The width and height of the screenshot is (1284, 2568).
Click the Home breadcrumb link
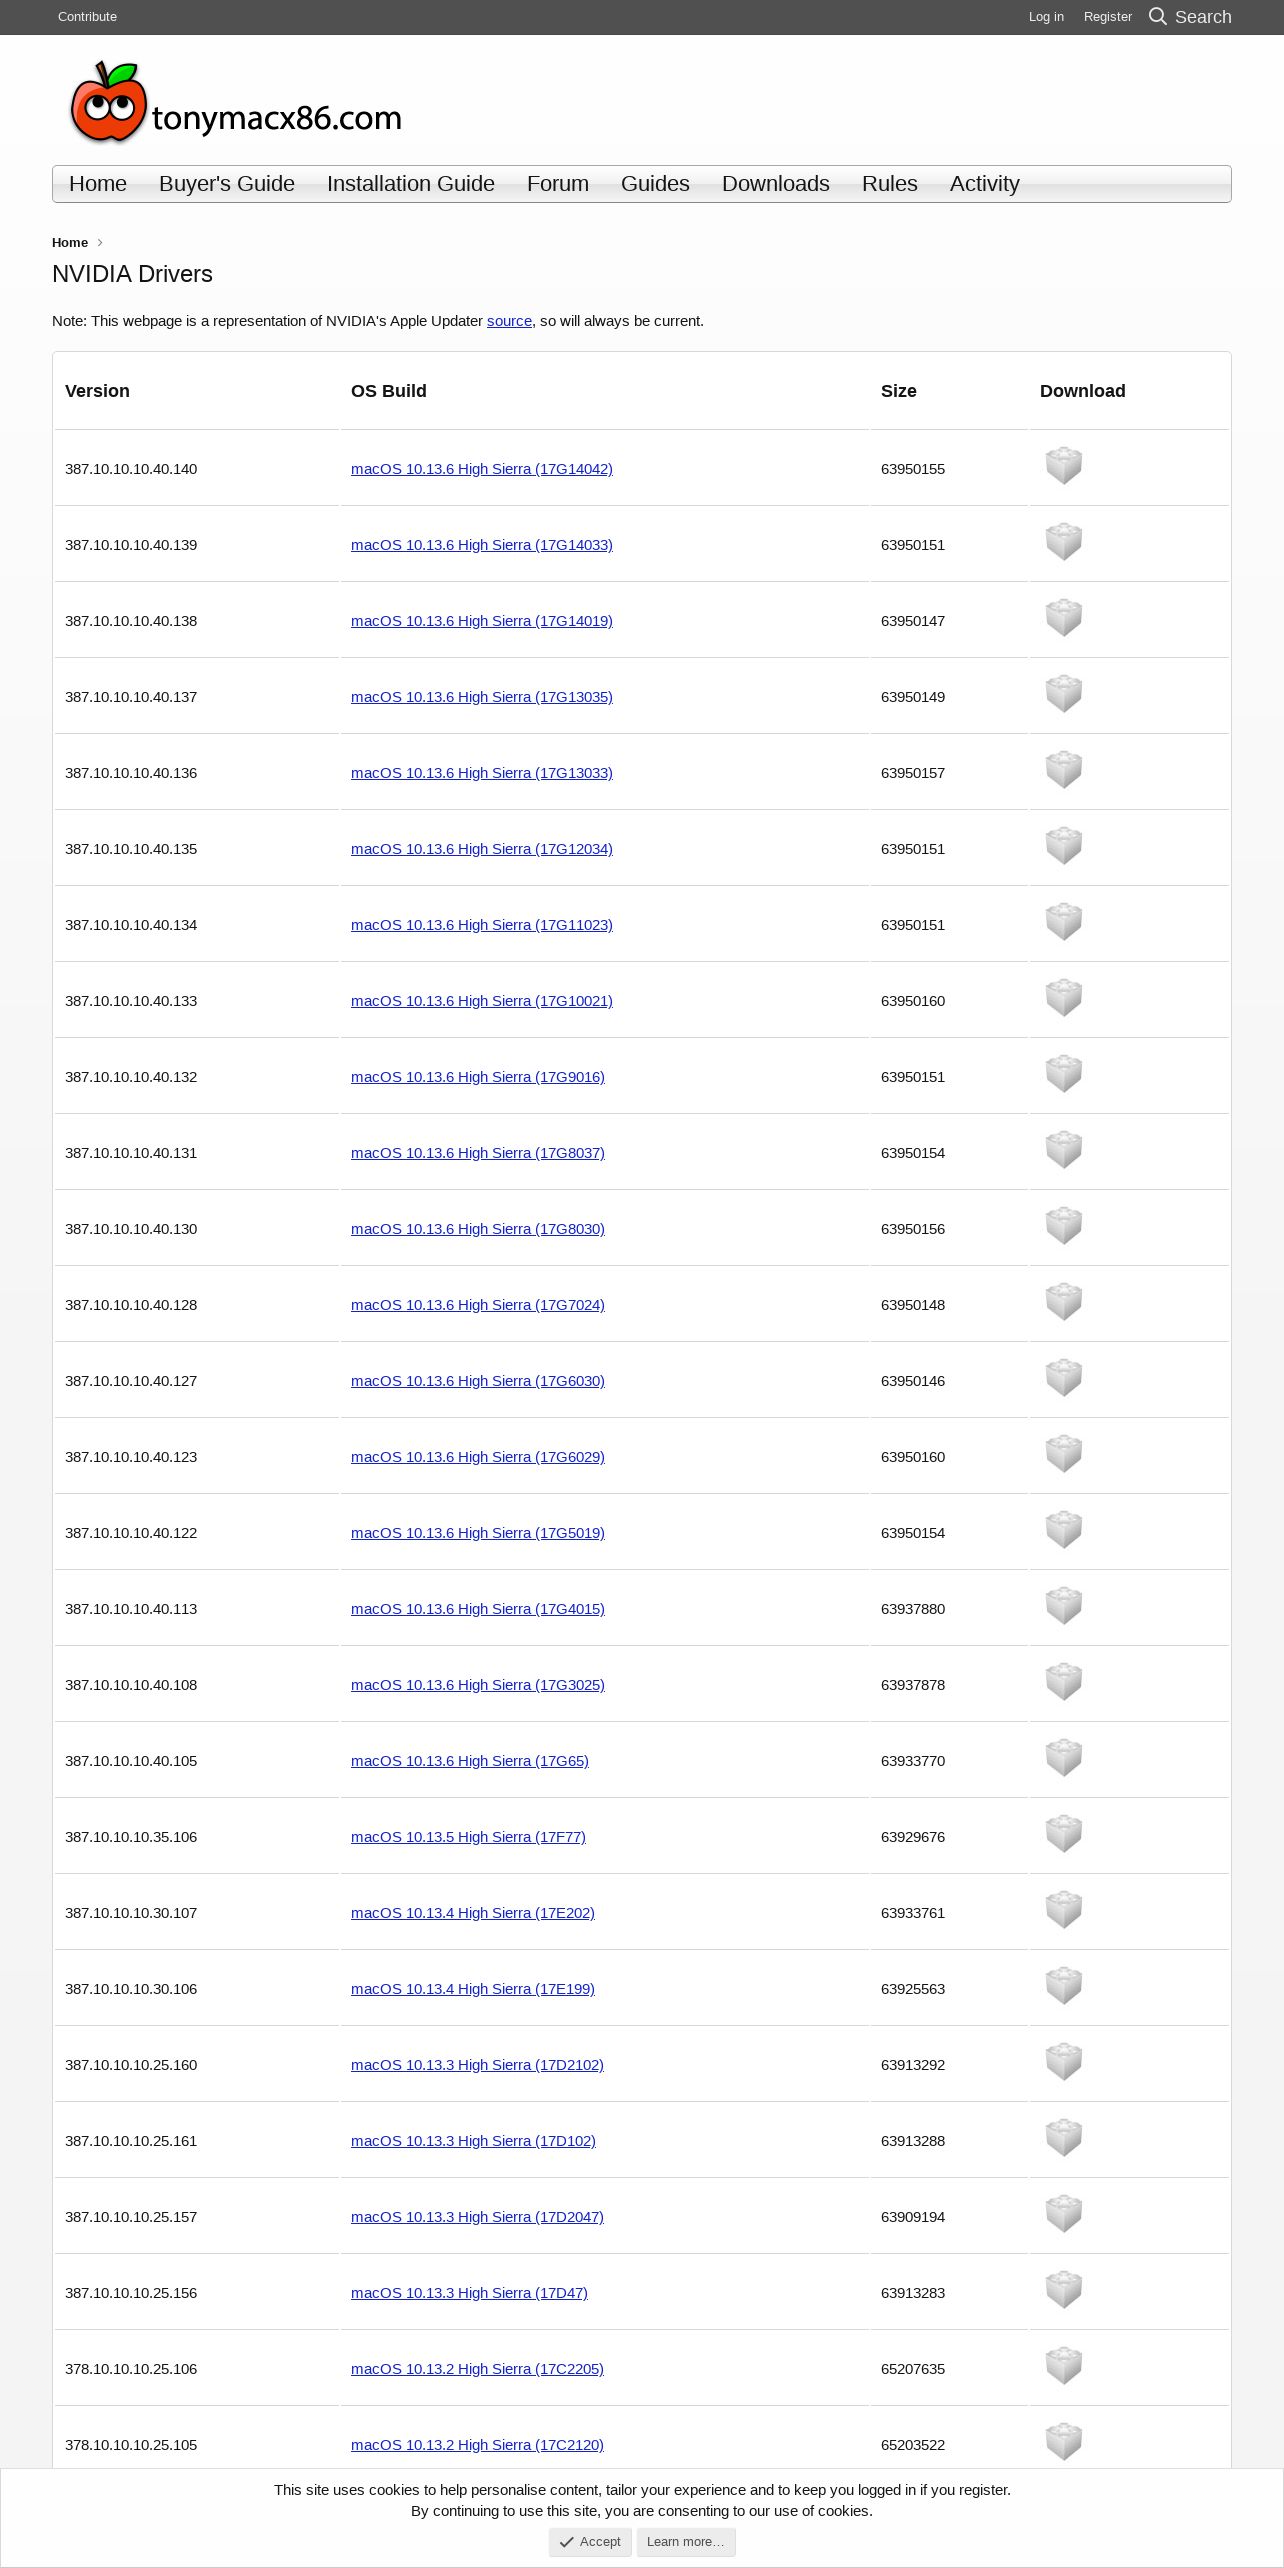pos(70,243)
